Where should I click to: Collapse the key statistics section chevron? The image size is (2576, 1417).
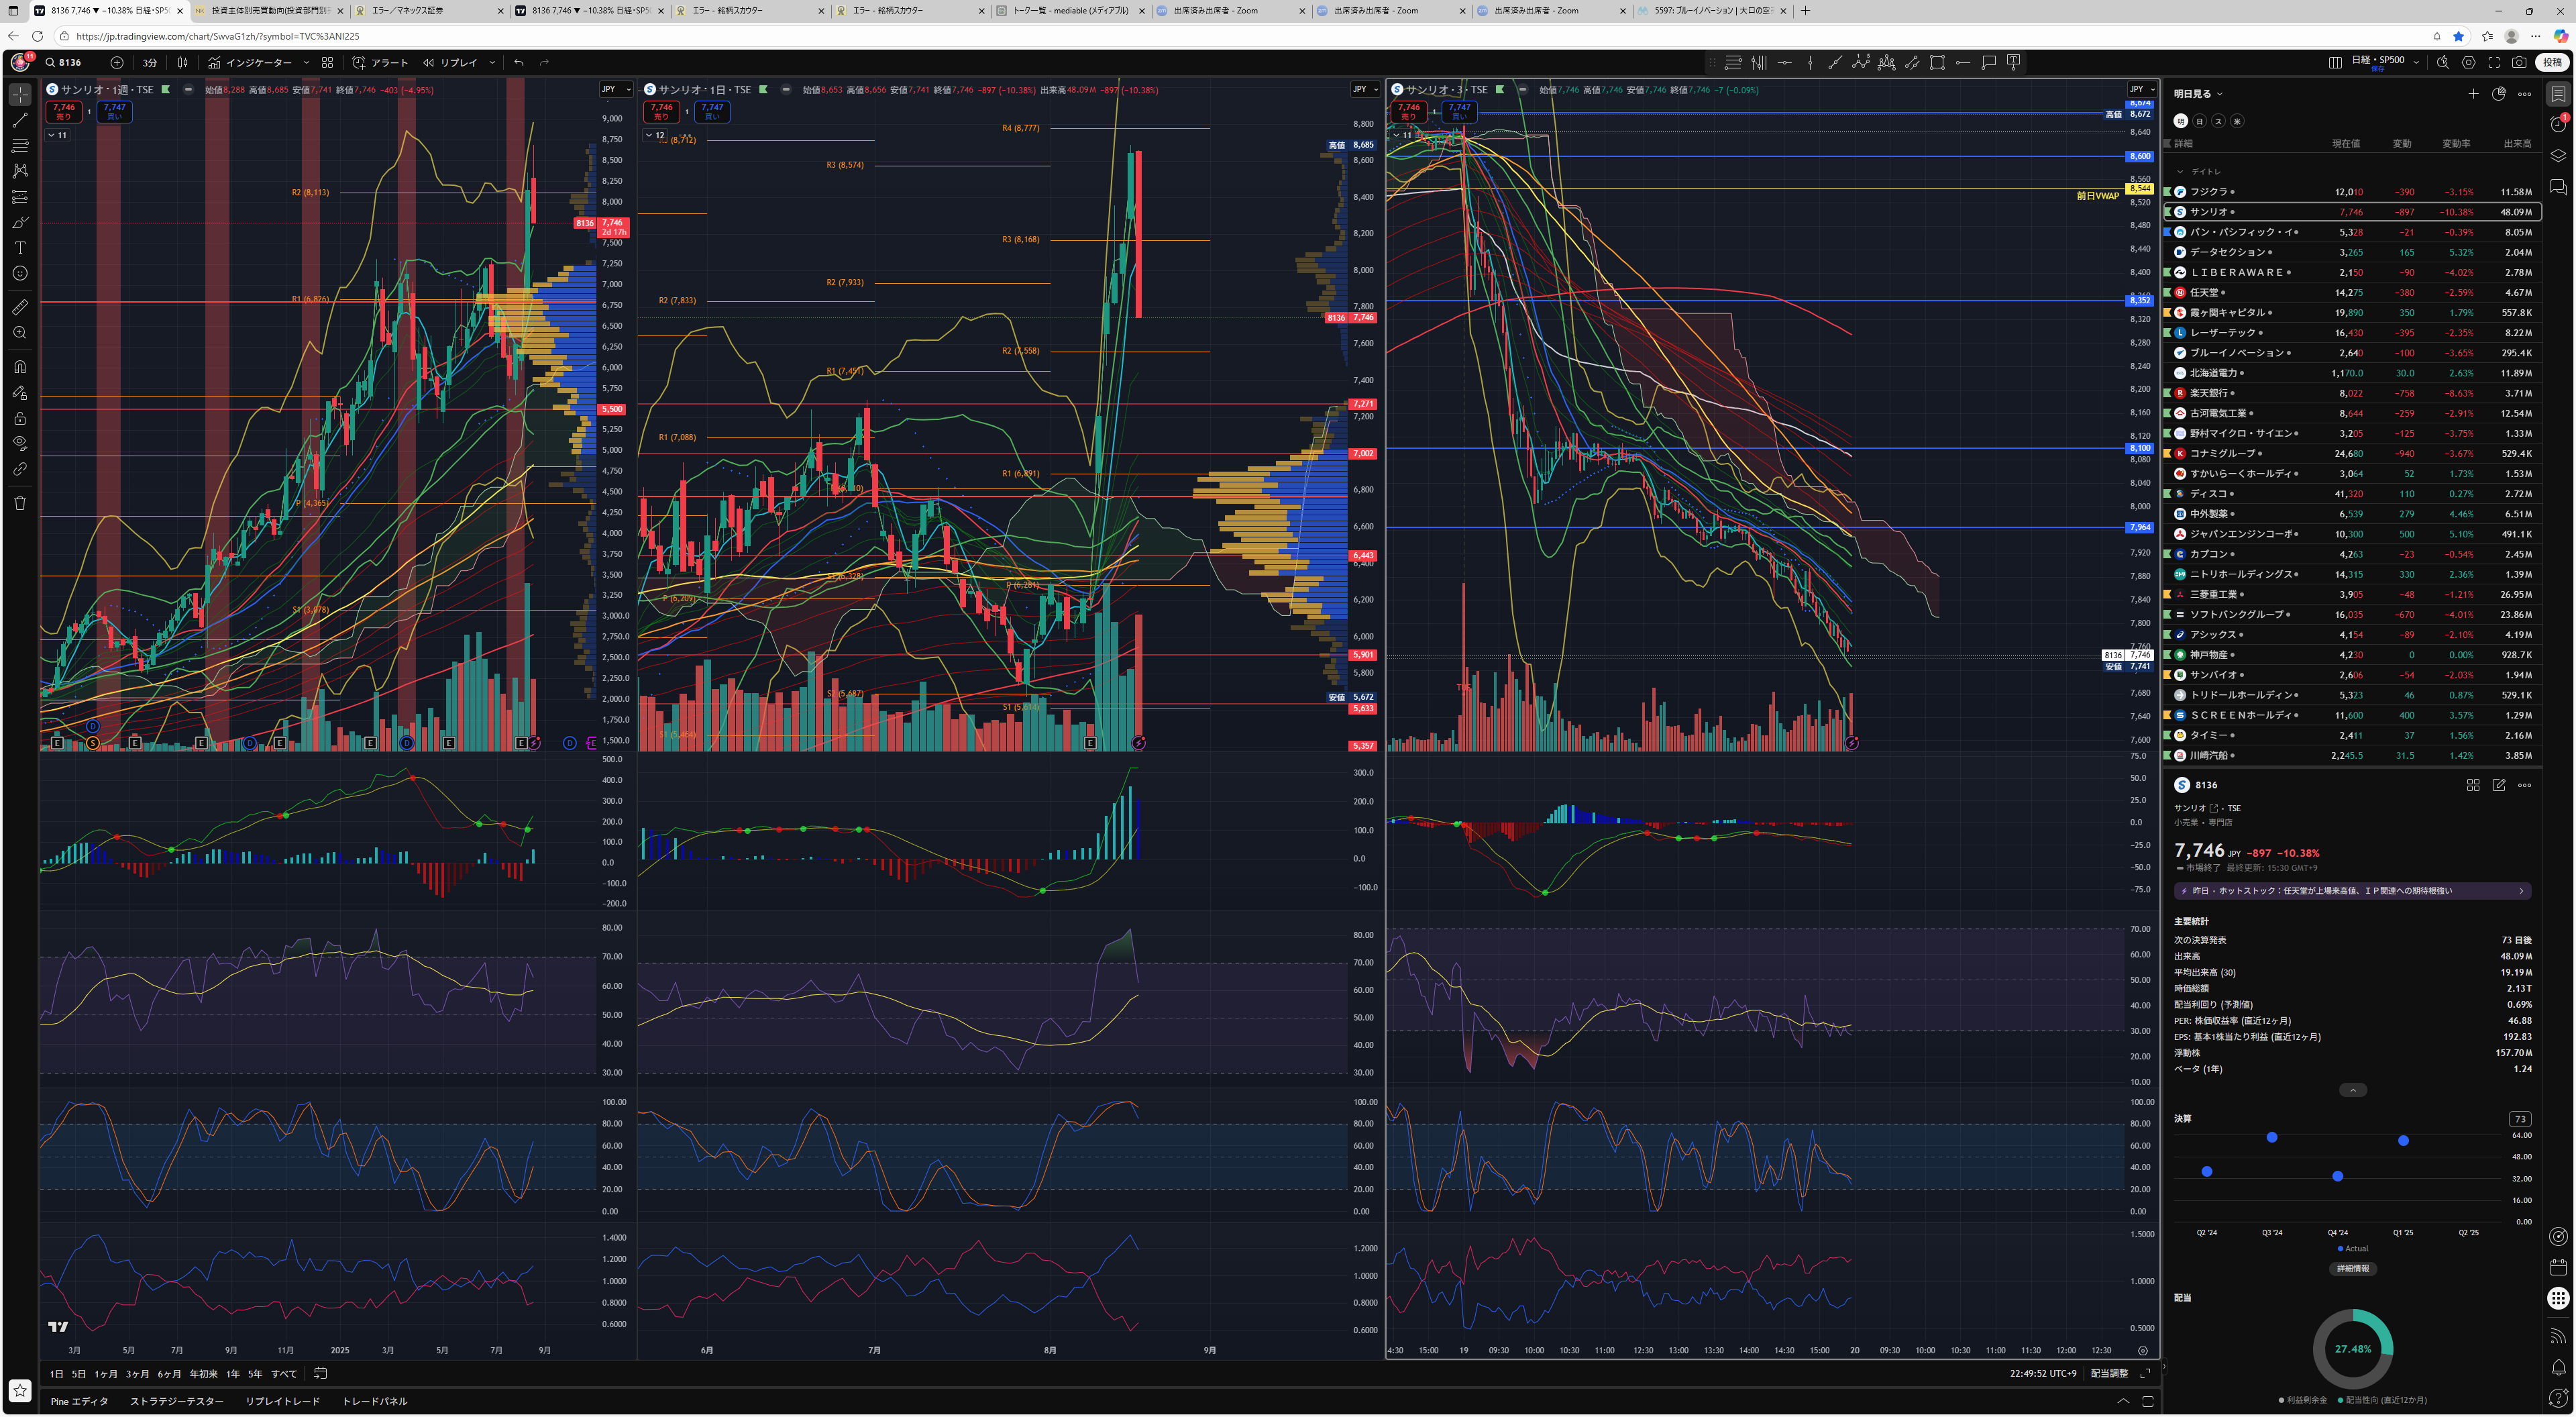(x=2353, y=1090)
